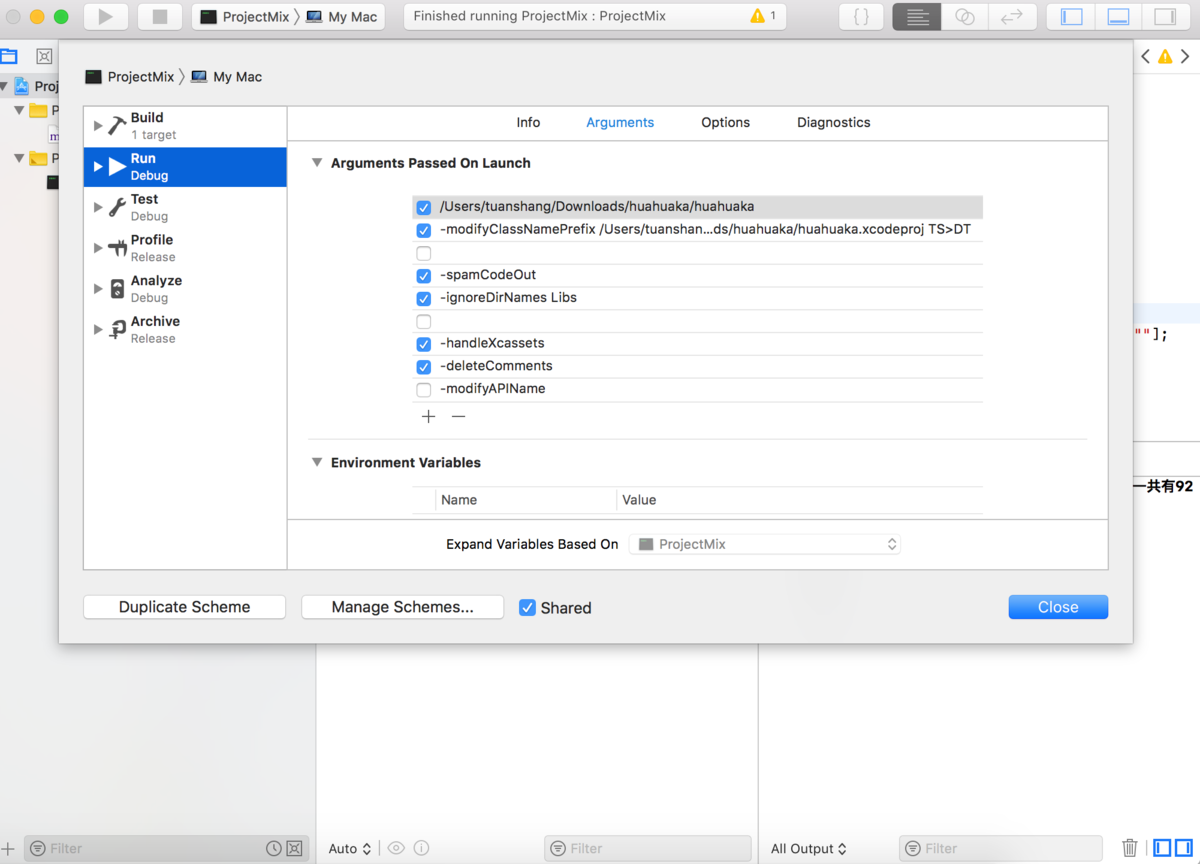Click the Manage Schemes button

[402, 607]
